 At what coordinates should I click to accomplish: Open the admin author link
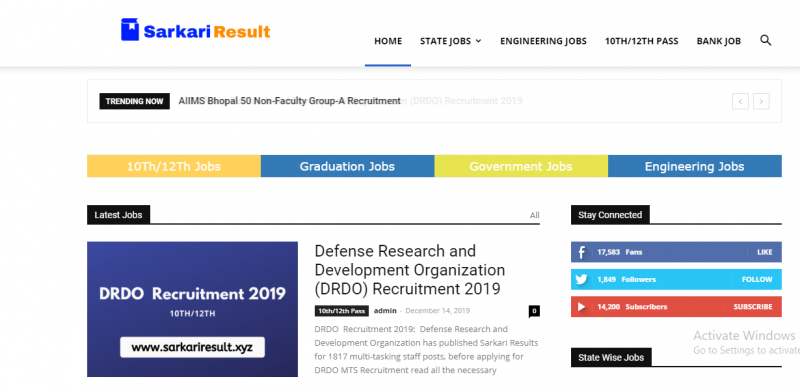coord(385,310)
